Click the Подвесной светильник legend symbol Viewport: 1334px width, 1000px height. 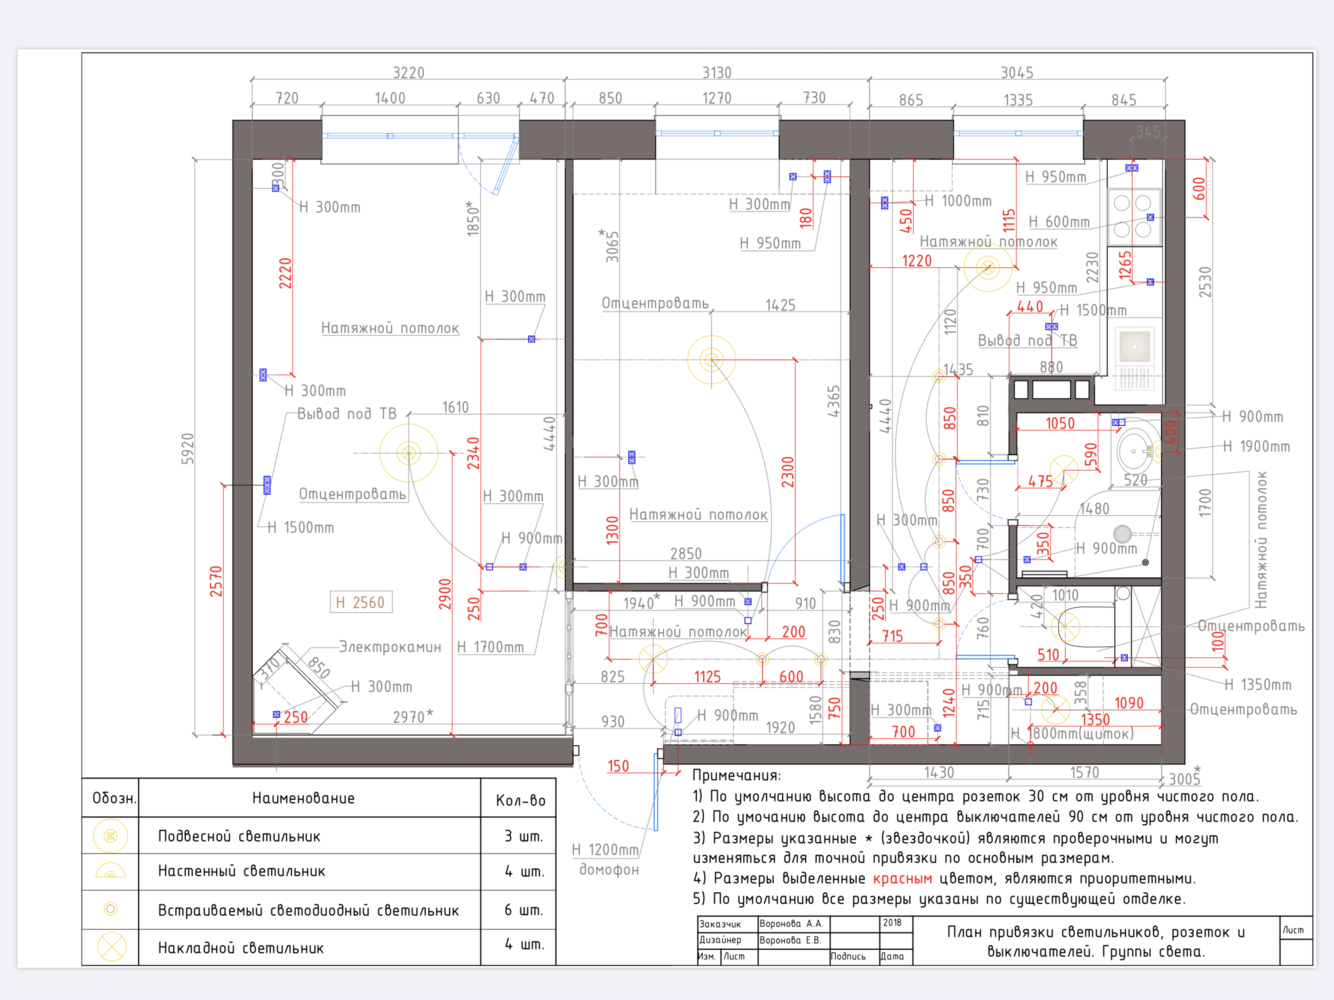pyautogui.click(x=111, y=836)
